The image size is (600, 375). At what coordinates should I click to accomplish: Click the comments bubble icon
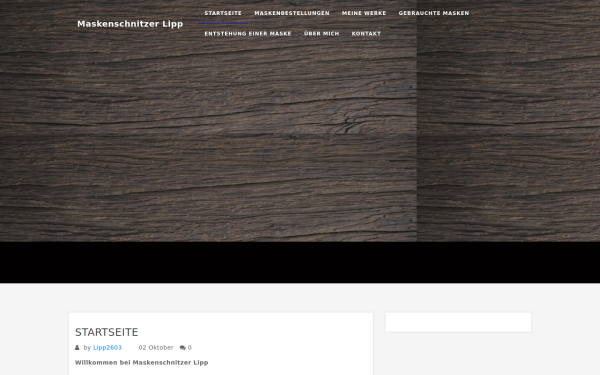click(183, 348)
